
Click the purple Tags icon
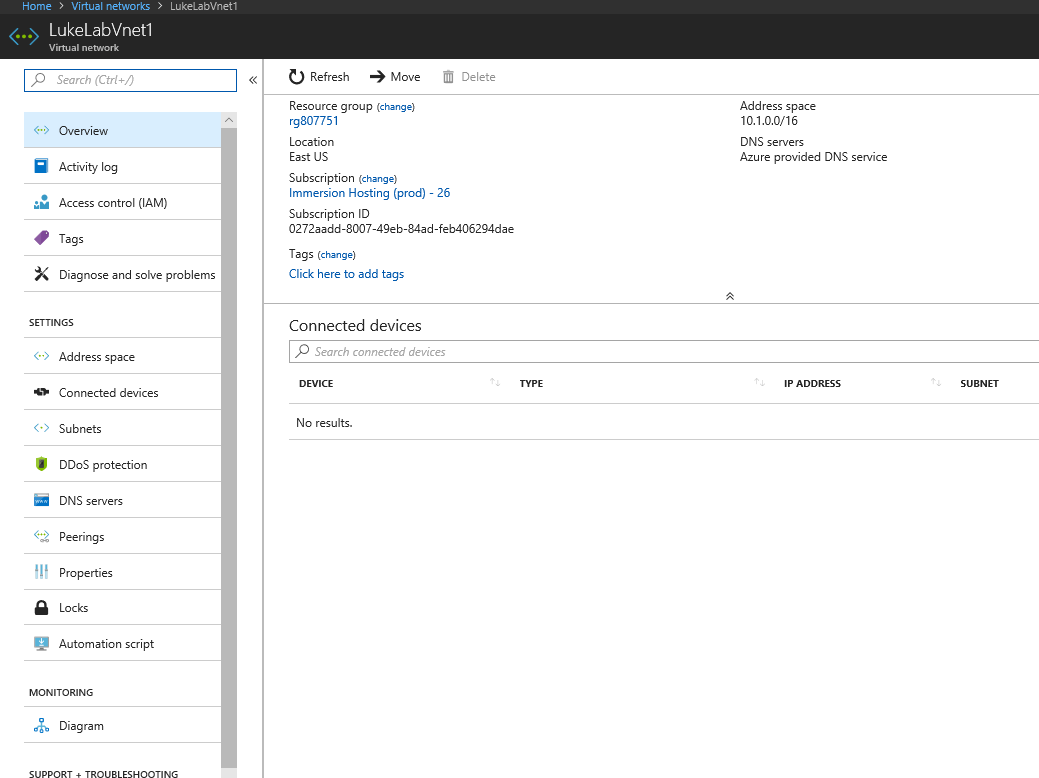tap(41, 238)
